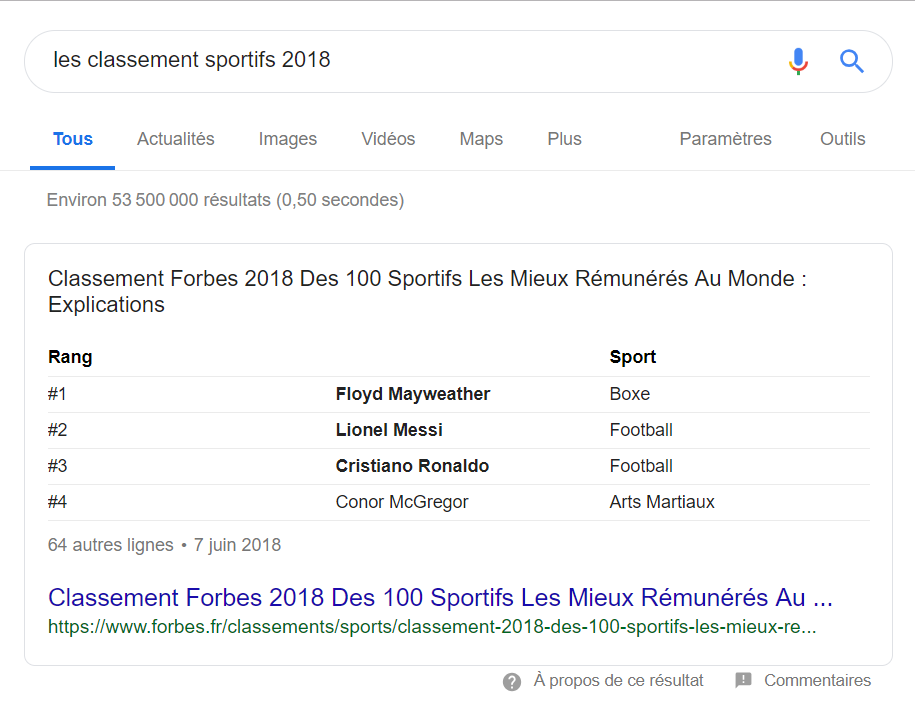Image resolution: width=915 pixels, height=707 pixels.
Task: Click the Football cell in Lionel Messi's row
Action: pos(641,430)
